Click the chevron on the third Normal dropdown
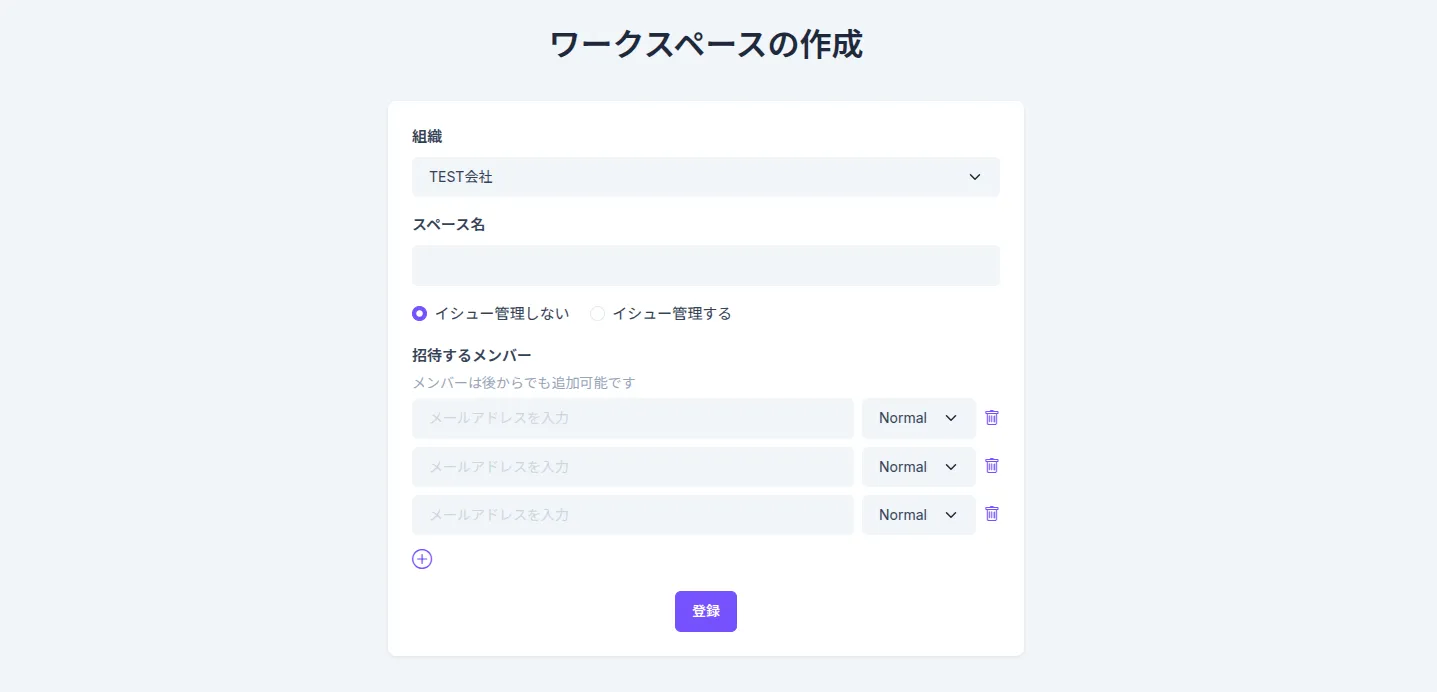Viewport: 1437px width, 692px height. click(x=950, y=514)
